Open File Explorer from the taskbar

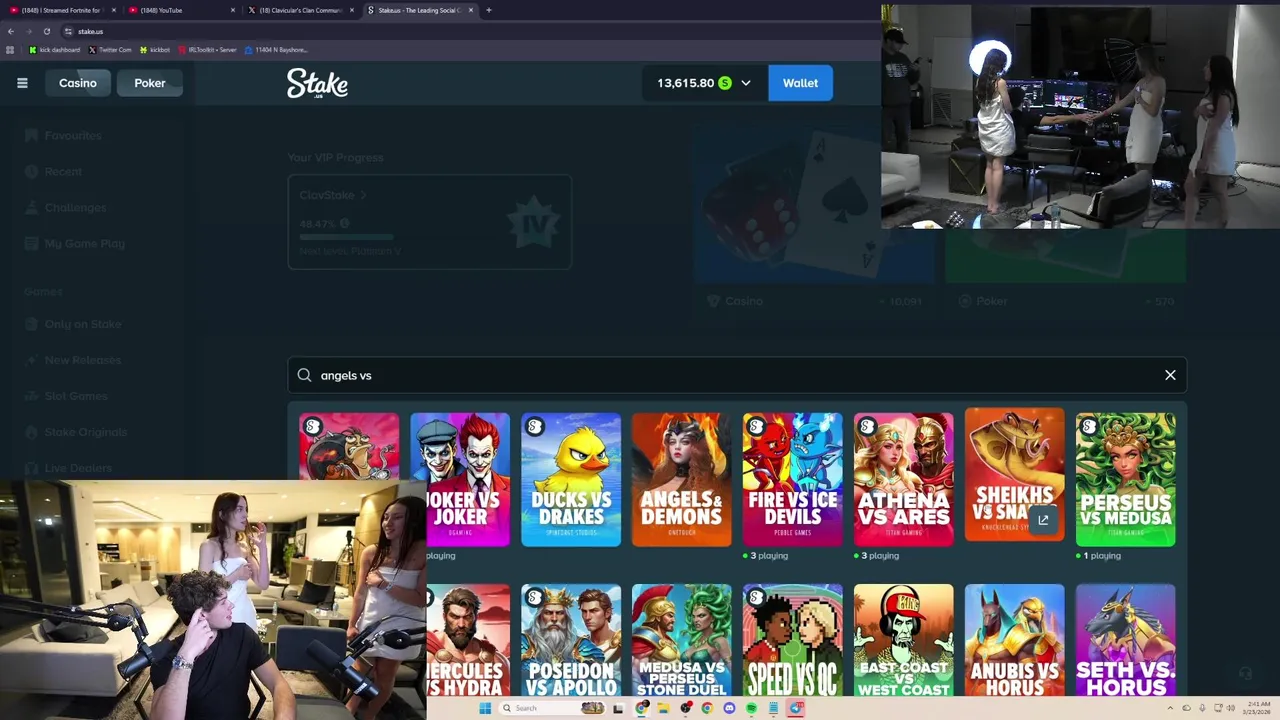click(x=663, y=708)
